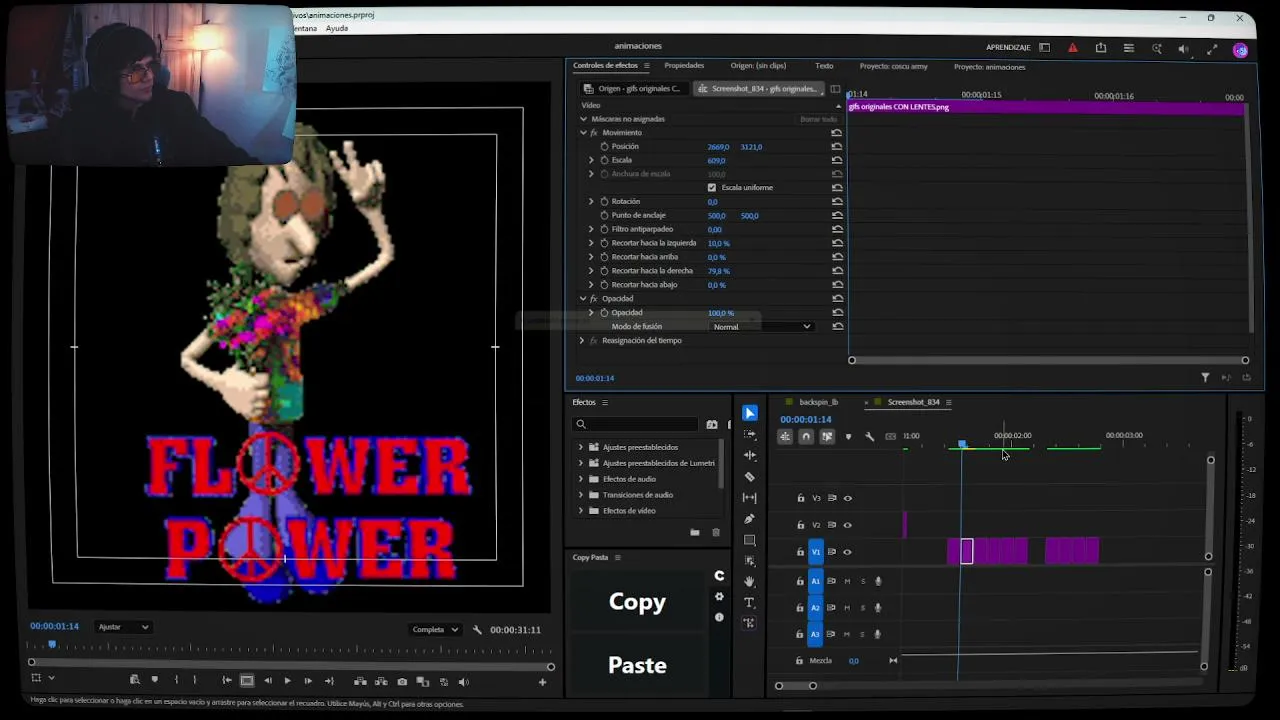The width and height of the screenshot is (1280, 720).
Task: Expand the Transiciones de audio folder
Action: 581,495
